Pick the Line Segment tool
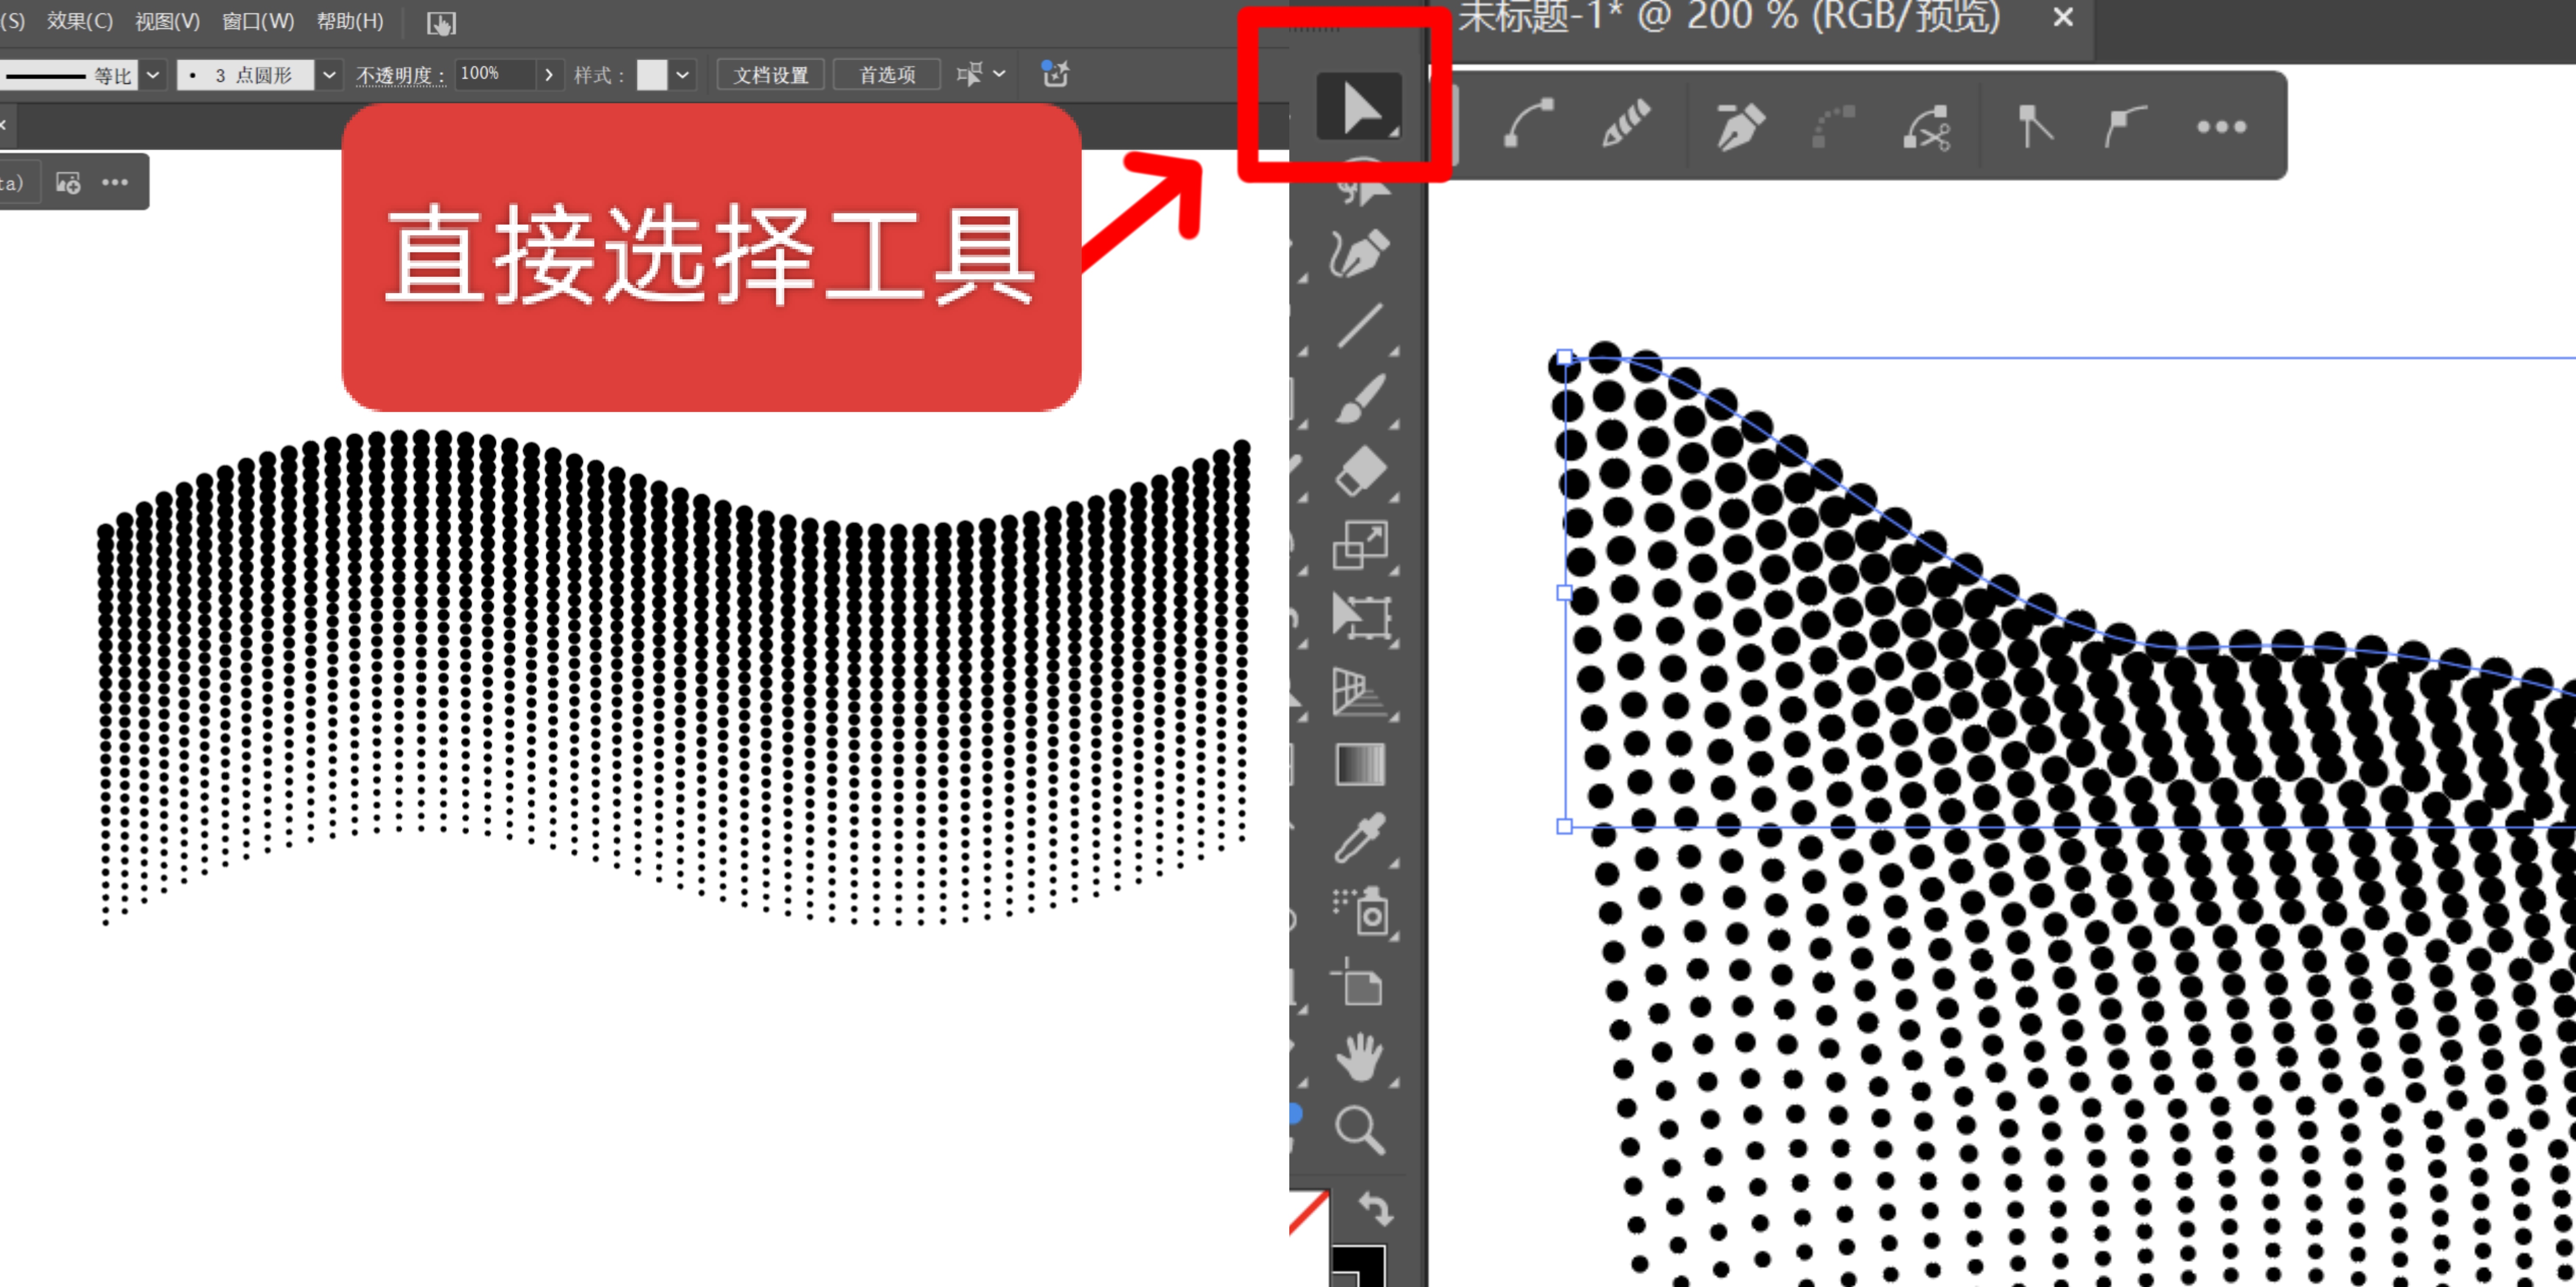Screen dimensions: 2576x1287 1360,326
